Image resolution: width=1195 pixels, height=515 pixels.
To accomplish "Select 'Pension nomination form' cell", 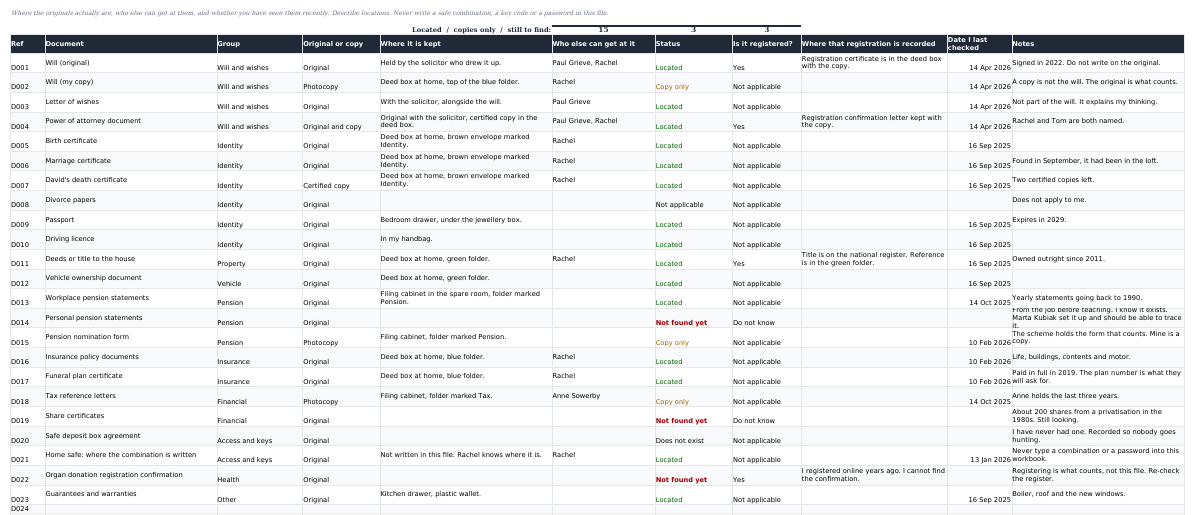I will point(131,338).
